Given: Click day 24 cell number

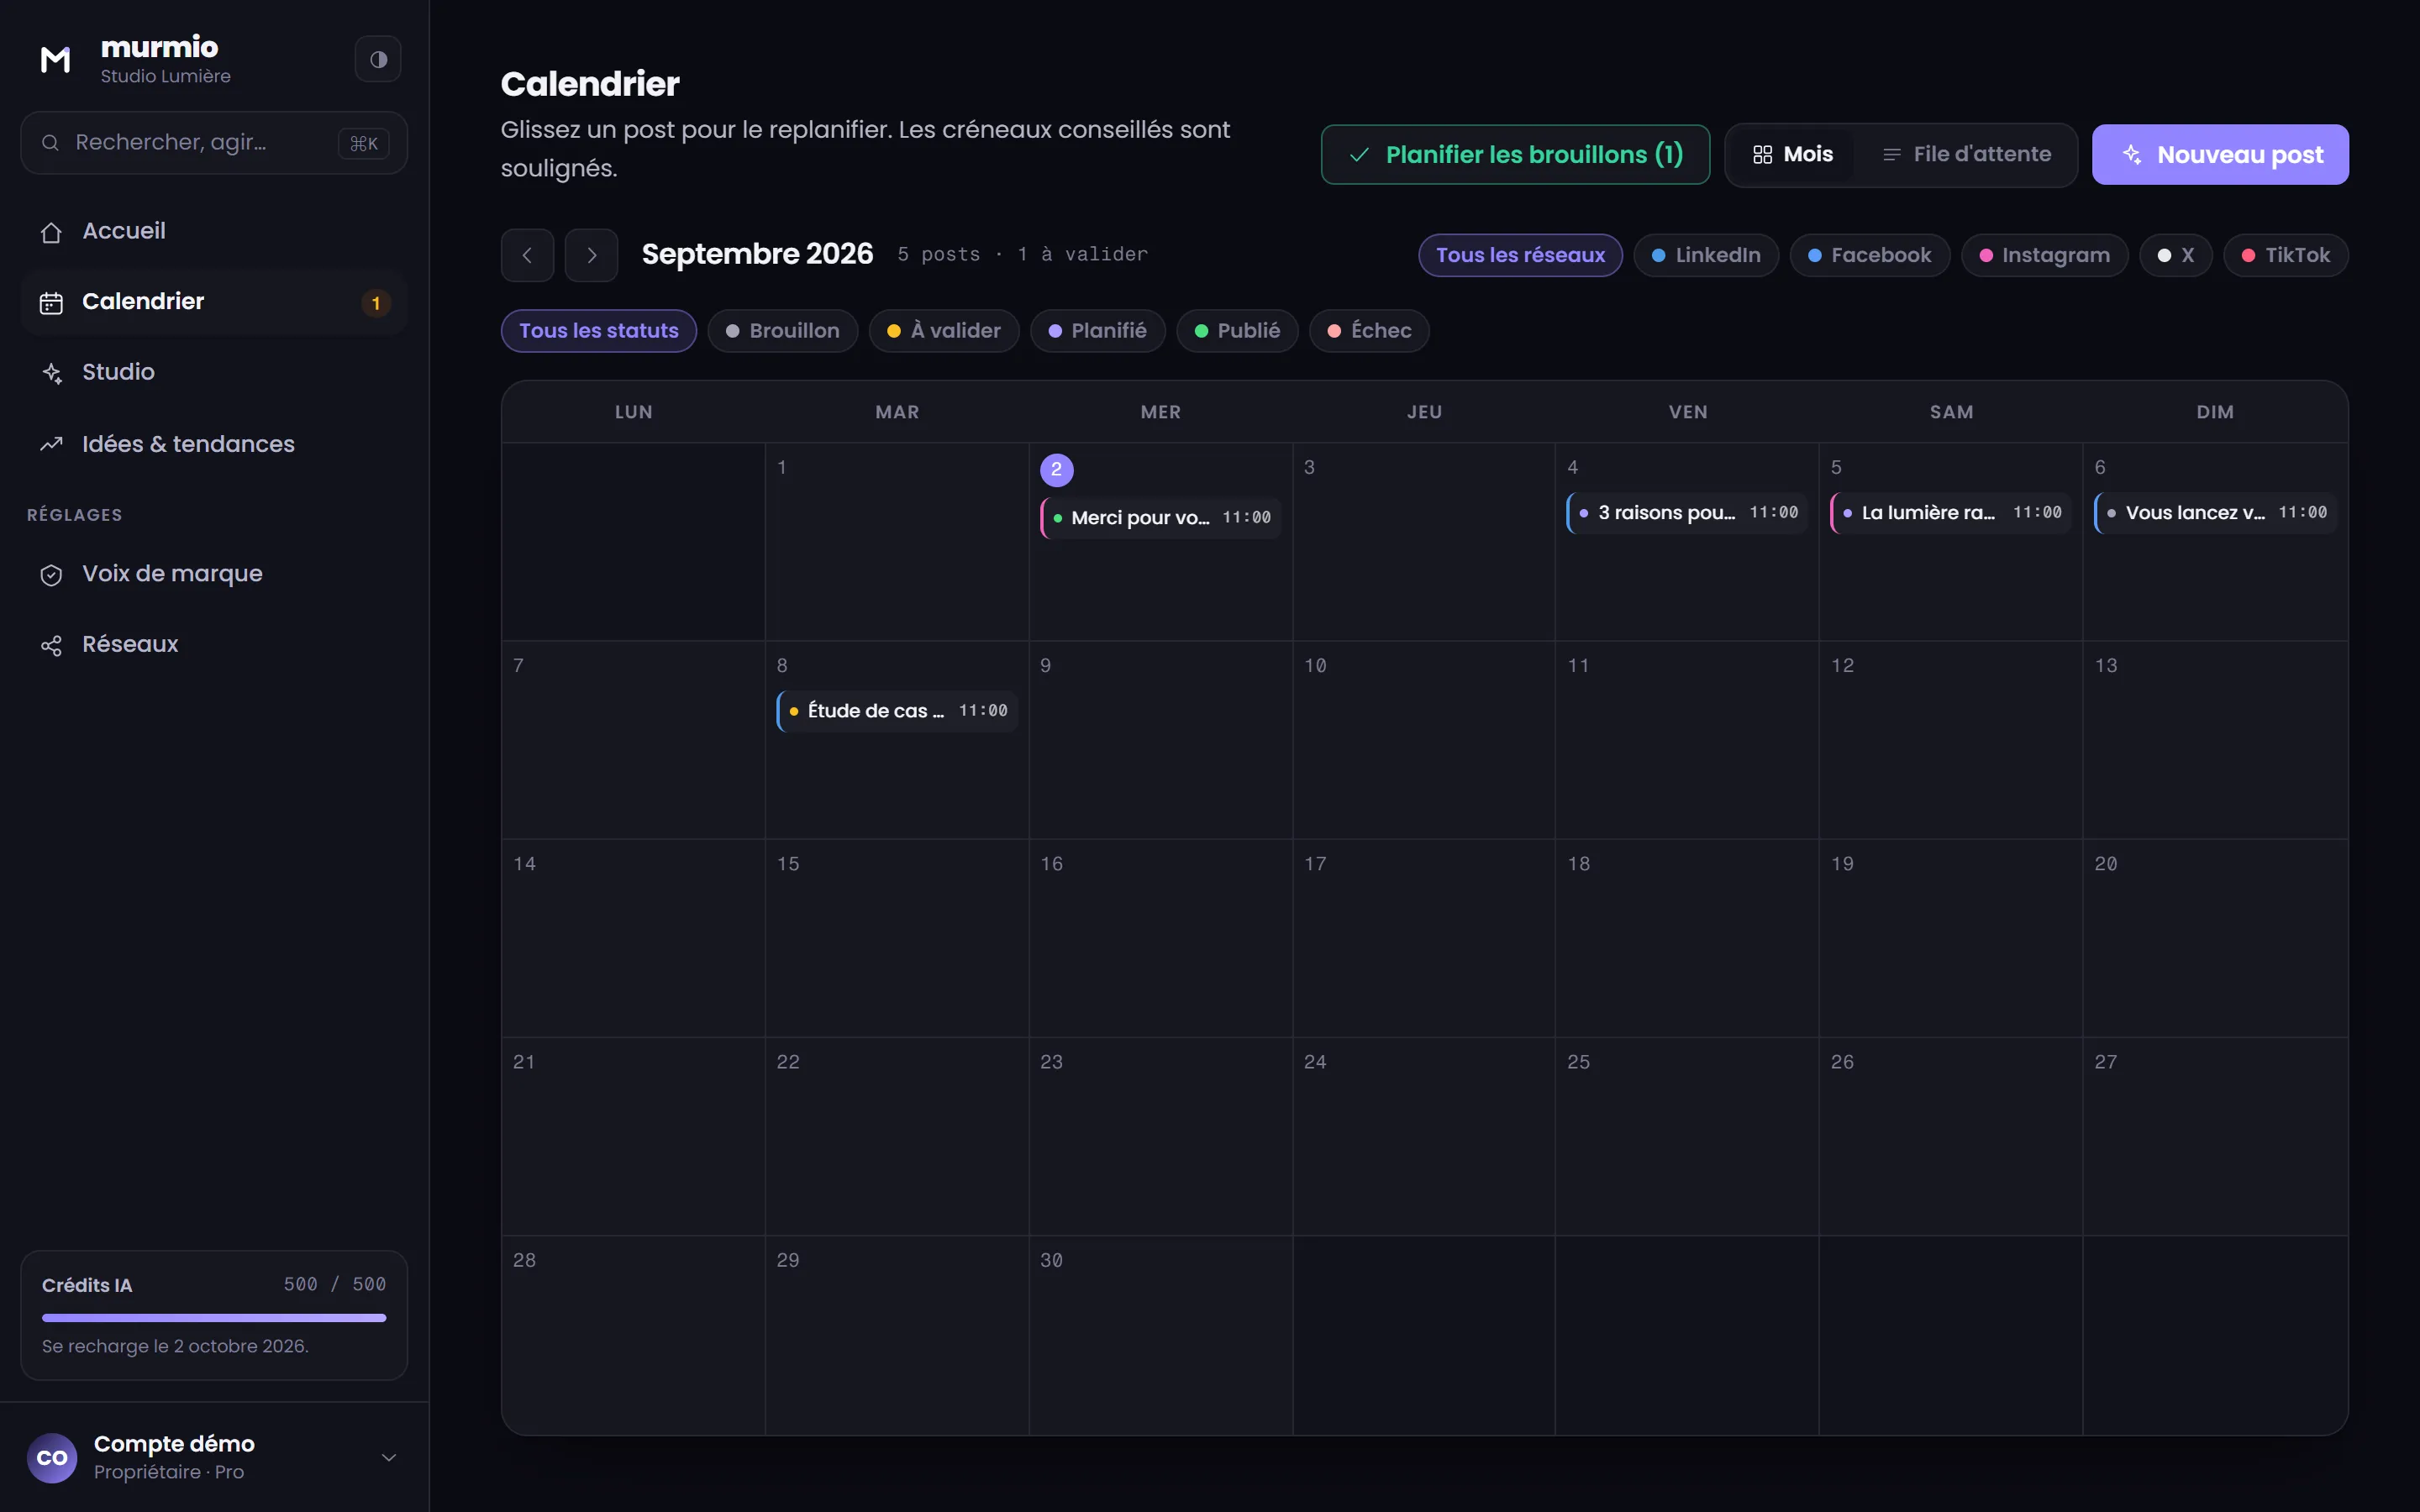Looking at the screenshot, I should 1315,1062.
